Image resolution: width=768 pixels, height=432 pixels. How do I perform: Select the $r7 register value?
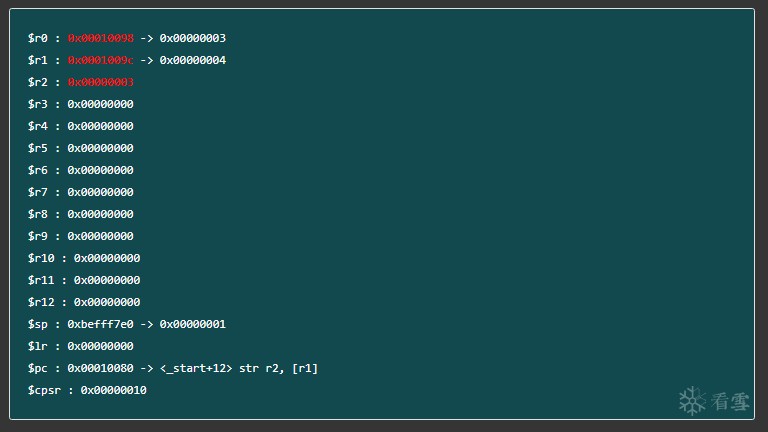tap(100, 192)
